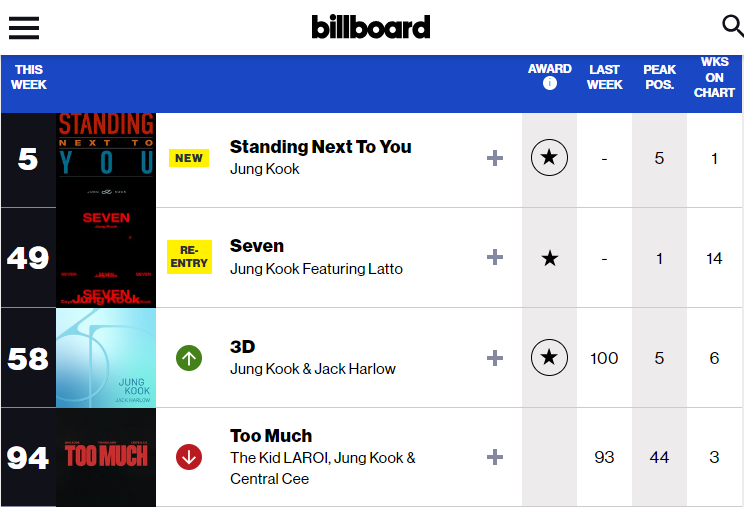Click the Billboard logo
The image size is (744, 507).
tap(371, 27)
